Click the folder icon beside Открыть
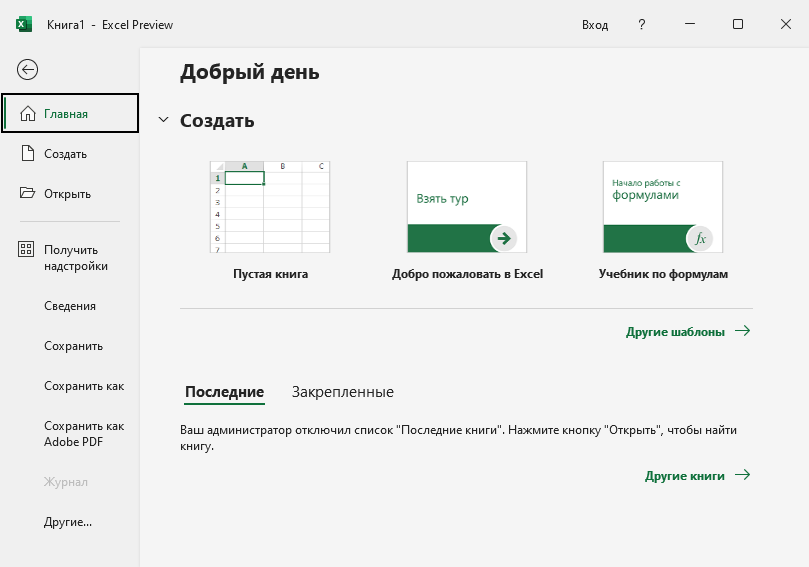Screen dimensions: 809x567 click(27, 193)
